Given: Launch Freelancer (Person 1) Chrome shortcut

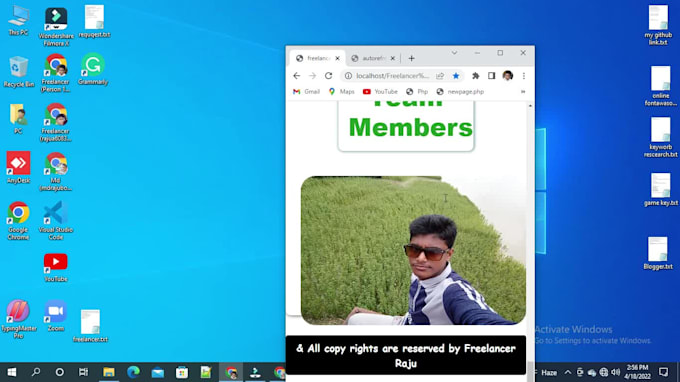Looking at the screenshot, I should coord(56,73).
